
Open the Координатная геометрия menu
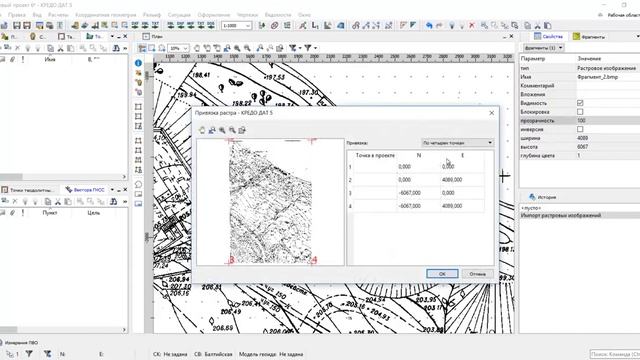click(105, 15)
